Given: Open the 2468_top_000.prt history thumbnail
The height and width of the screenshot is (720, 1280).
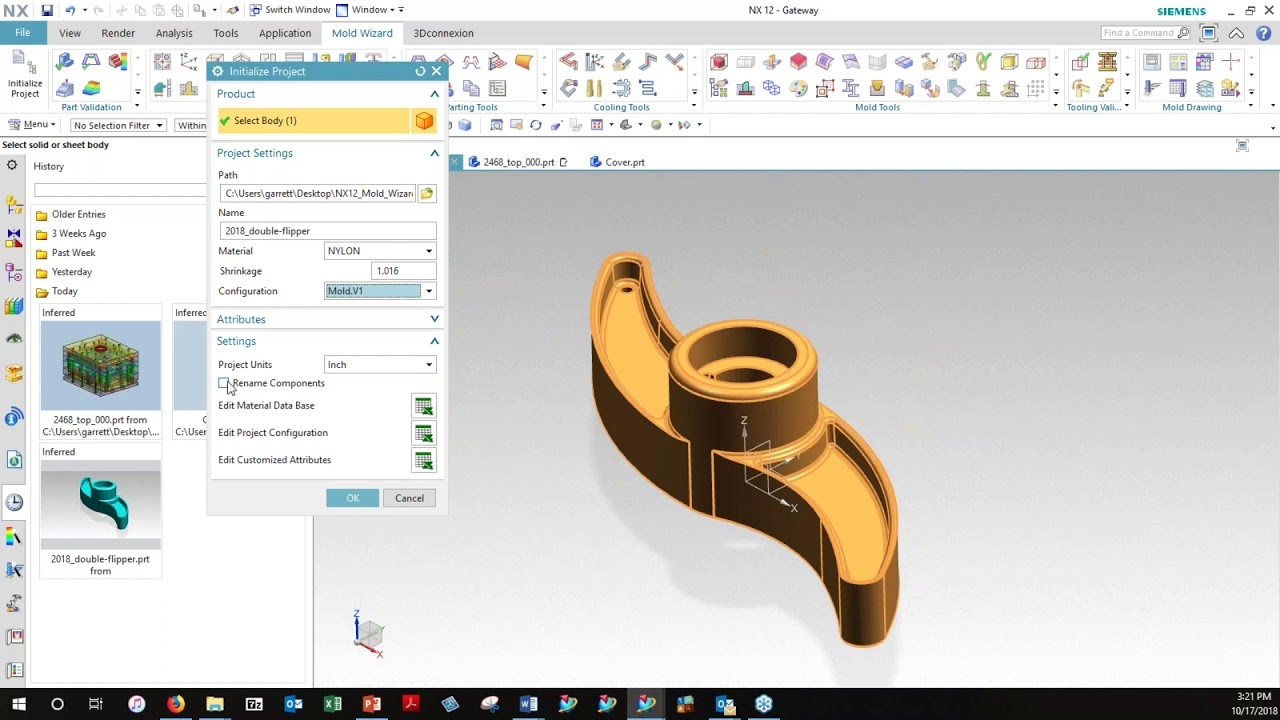Looking at the screenshot, I should 100,366.
